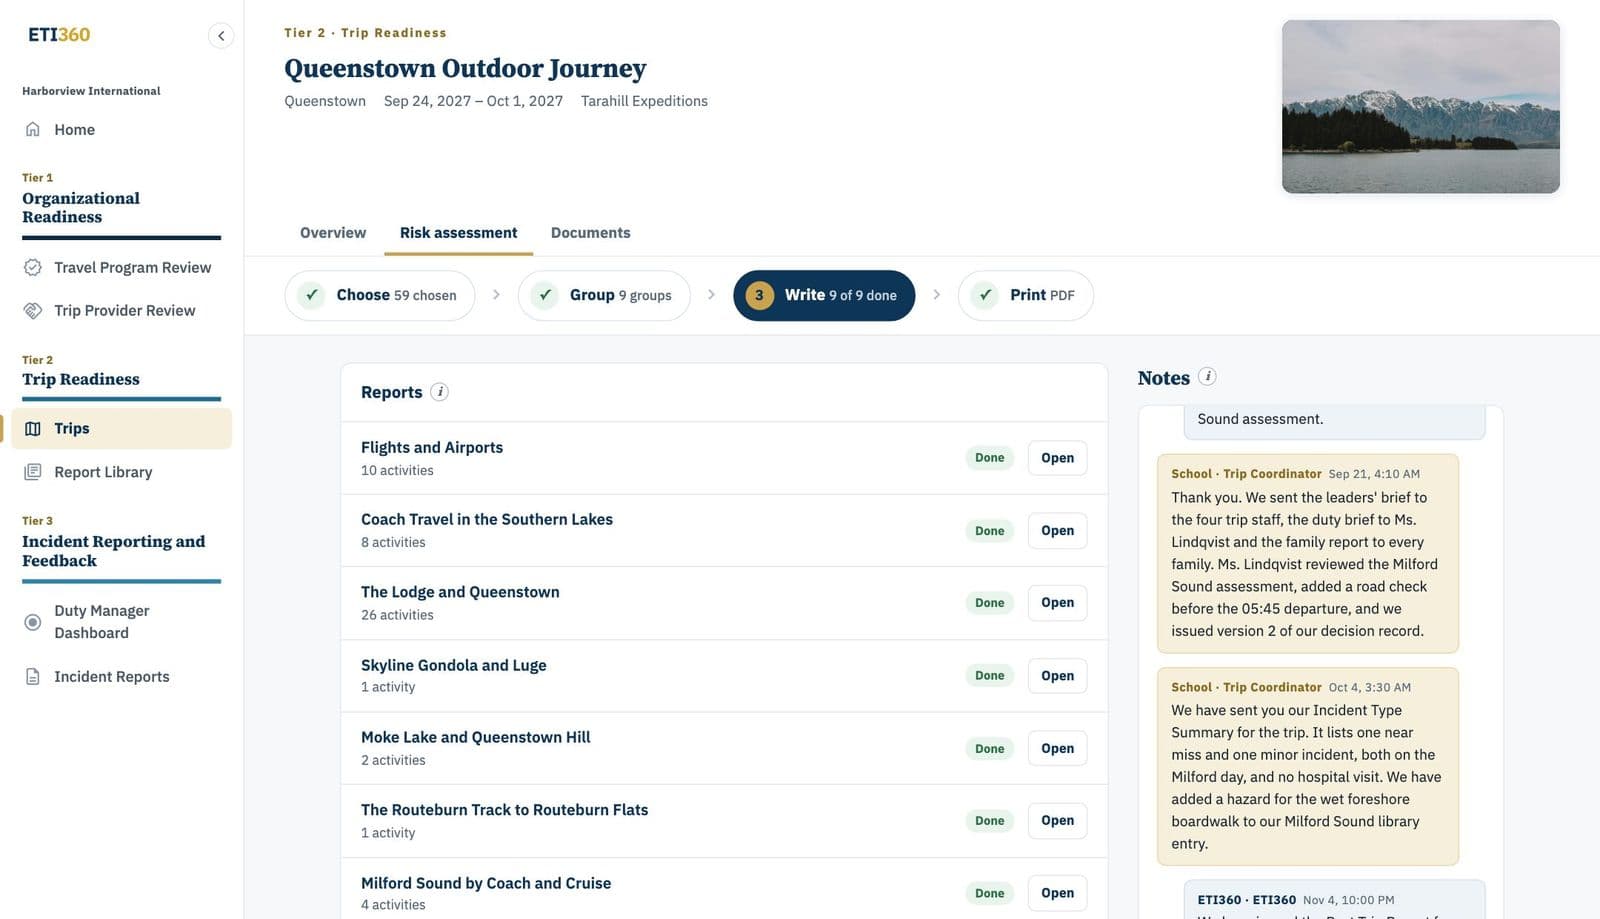Open the Documents tab
The image size is (1600, 919).
pyautogui.click(x=590, y=233)
